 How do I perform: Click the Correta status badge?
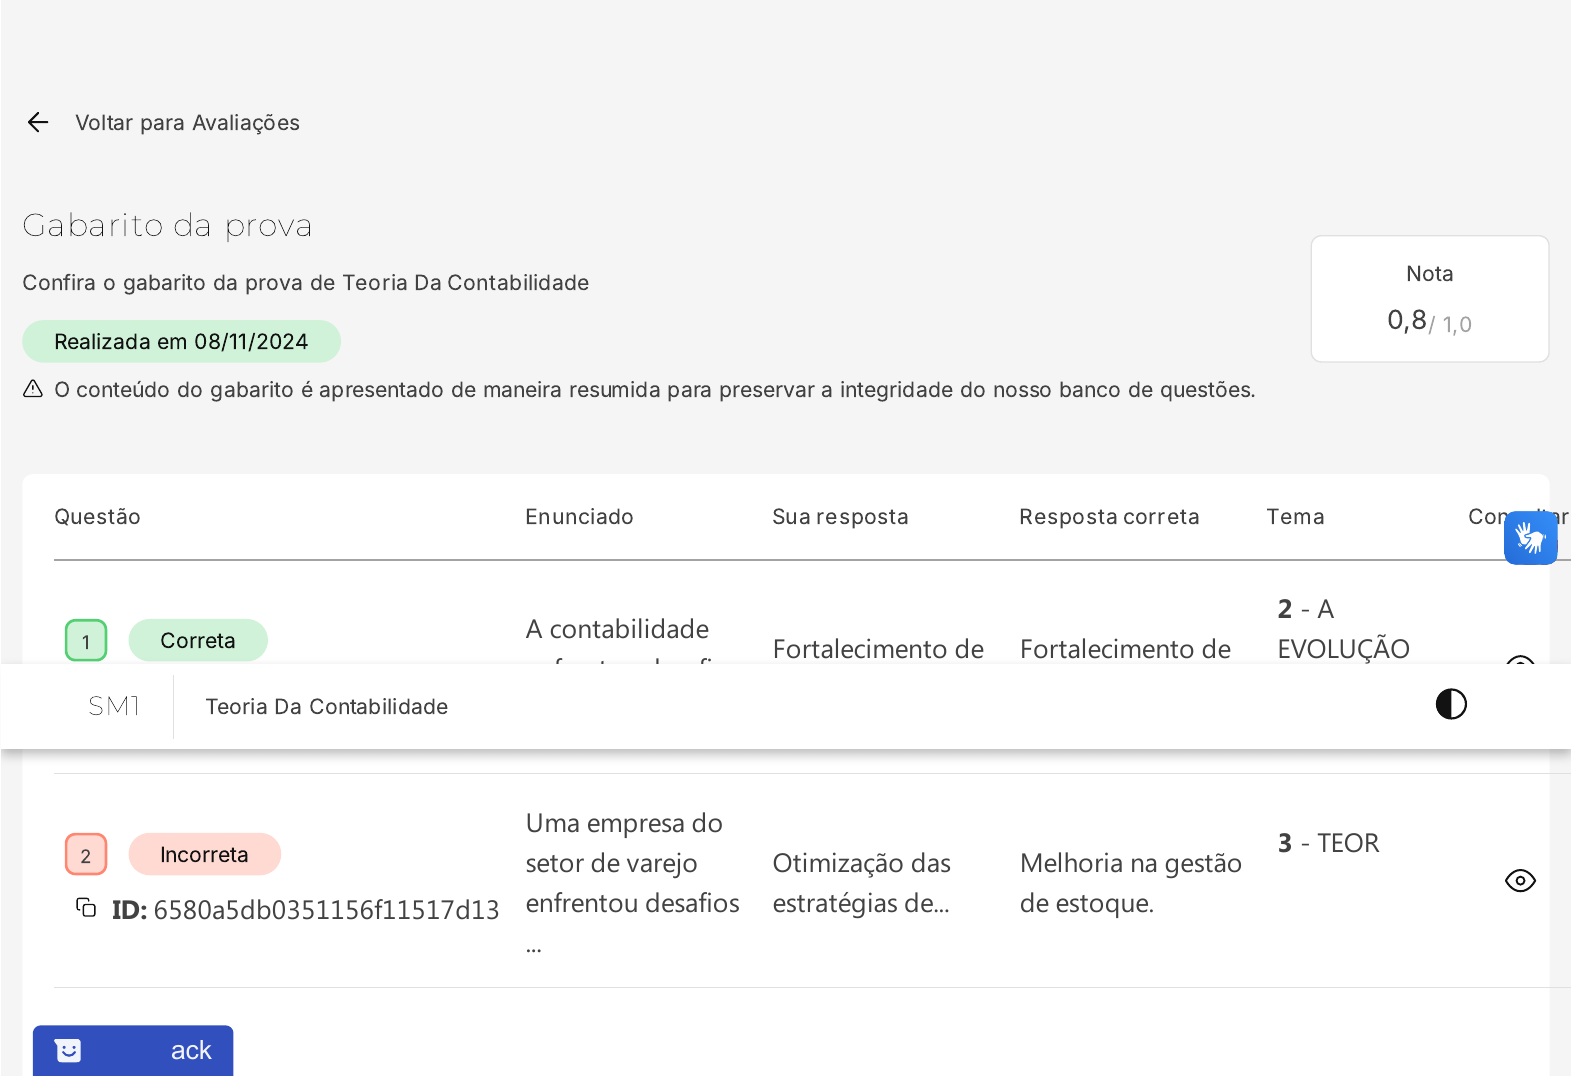coord(198,641)
